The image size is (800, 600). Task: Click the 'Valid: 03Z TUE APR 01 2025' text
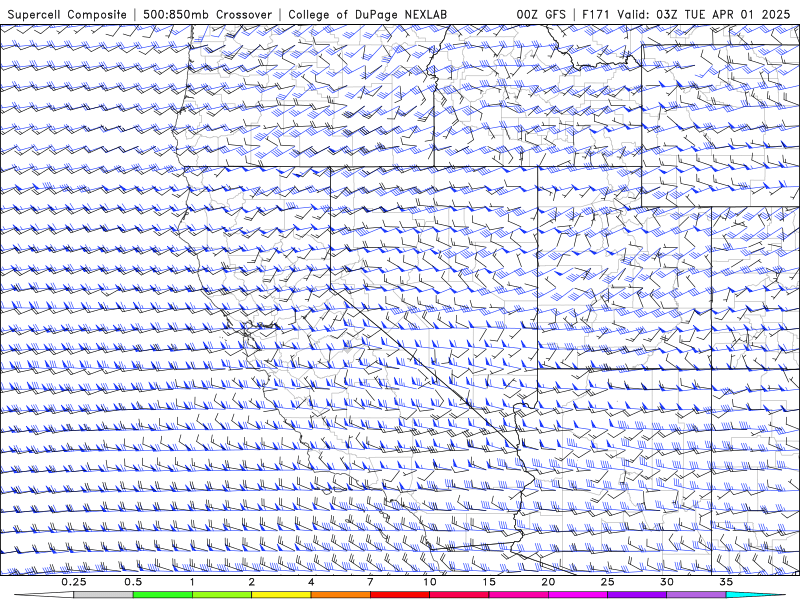click(x=704, y=14)
